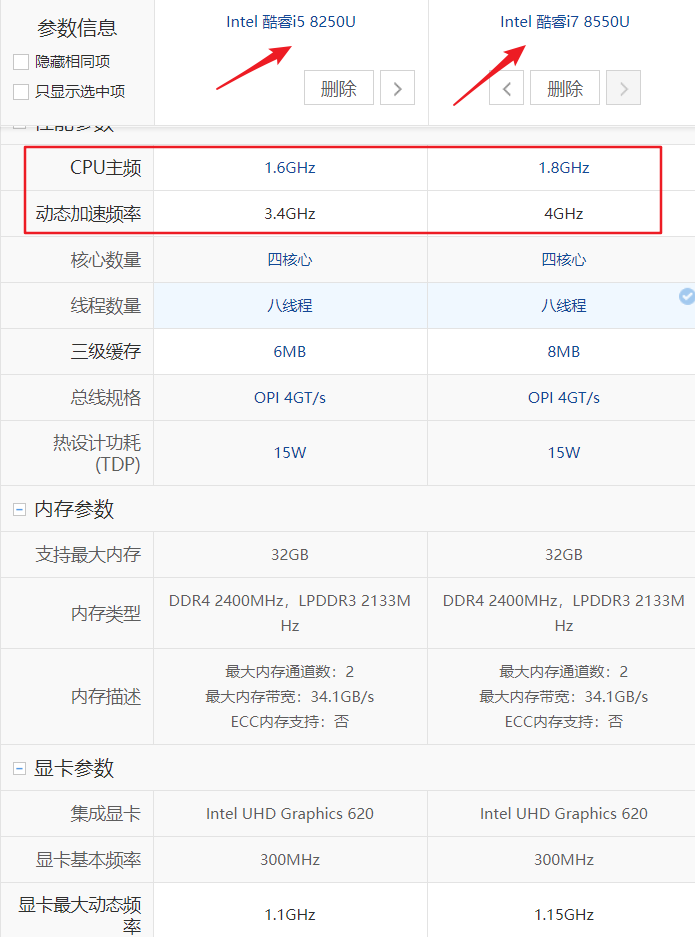The image size is (695, 937).
Task: Click the 1.6GHz CPU主频 value
Action: [x=290, y=168]
